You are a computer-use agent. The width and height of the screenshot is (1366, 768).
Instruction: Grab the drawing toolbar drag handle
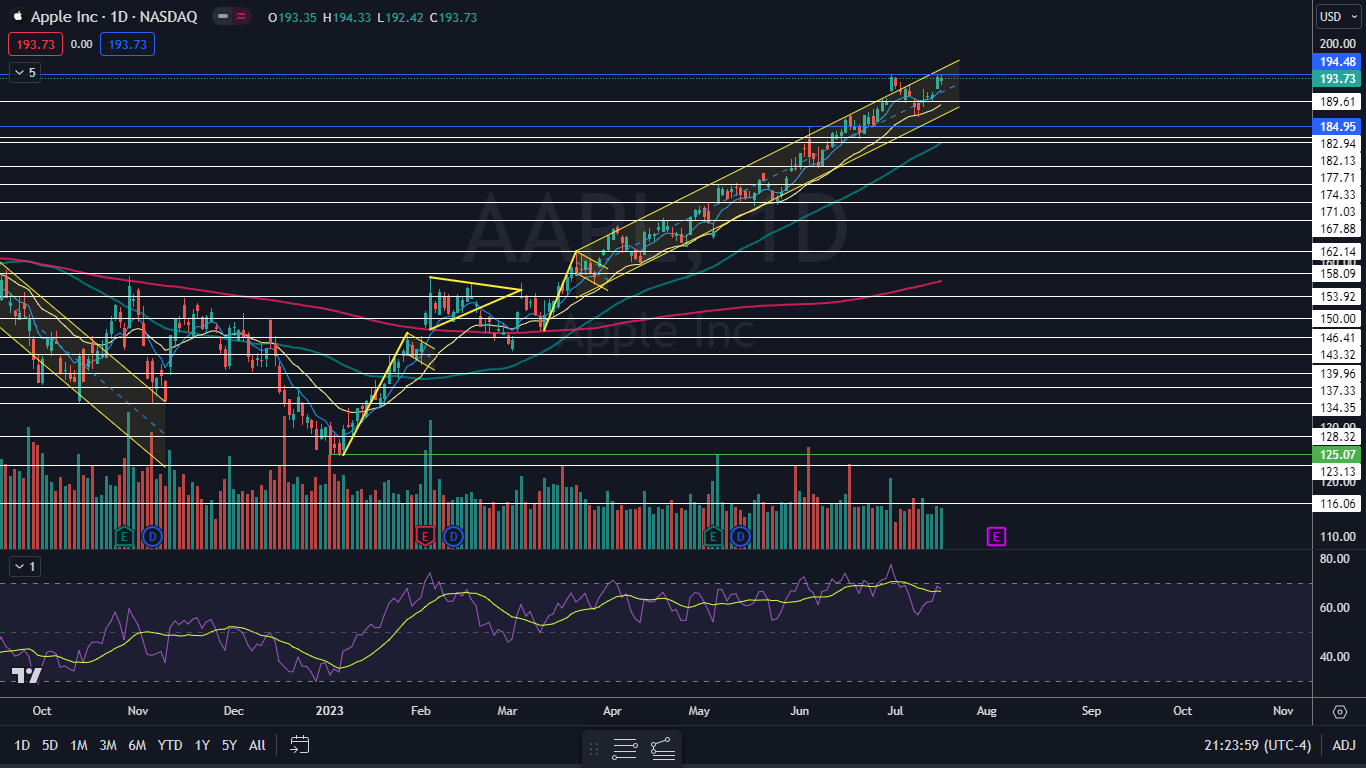point(594,748)
